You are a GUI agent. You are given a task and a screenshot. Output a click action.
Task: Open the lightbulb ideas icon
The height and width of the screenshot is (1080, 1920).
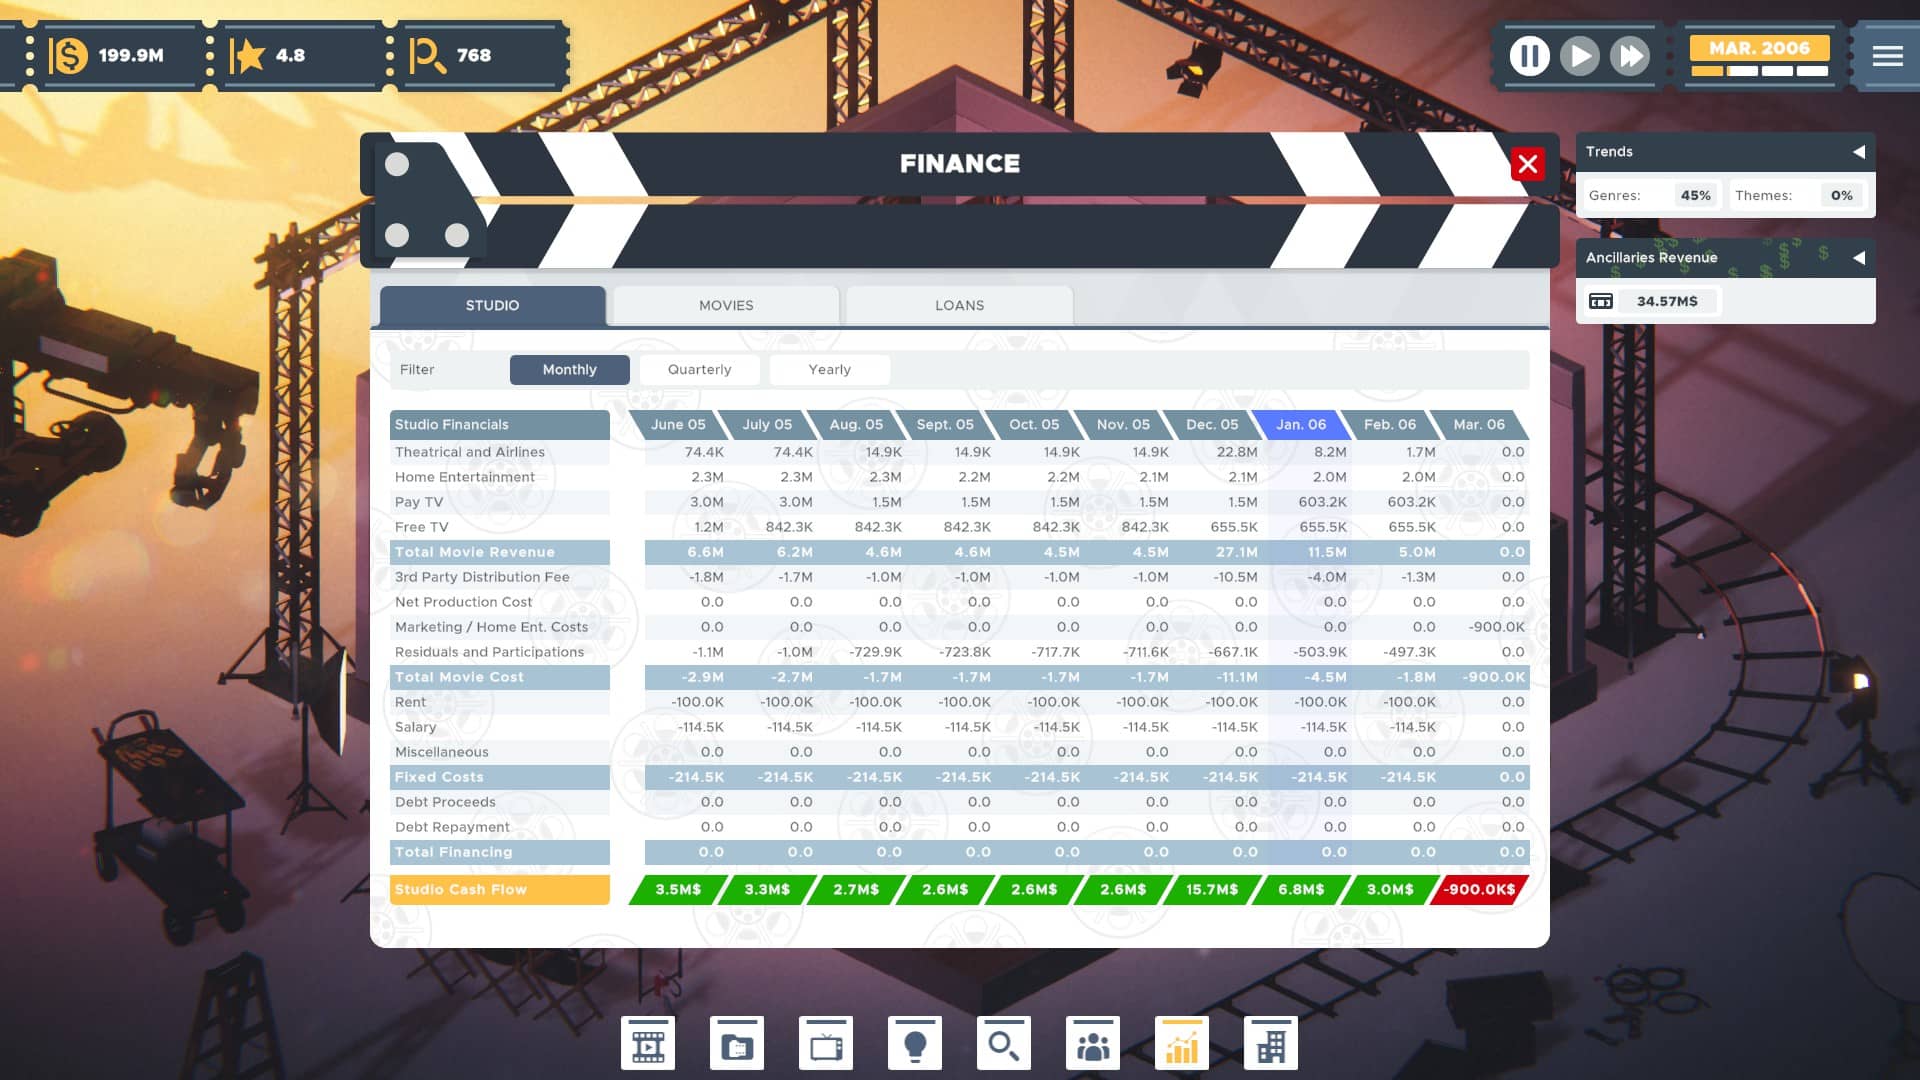click(x=915, y=1044)
